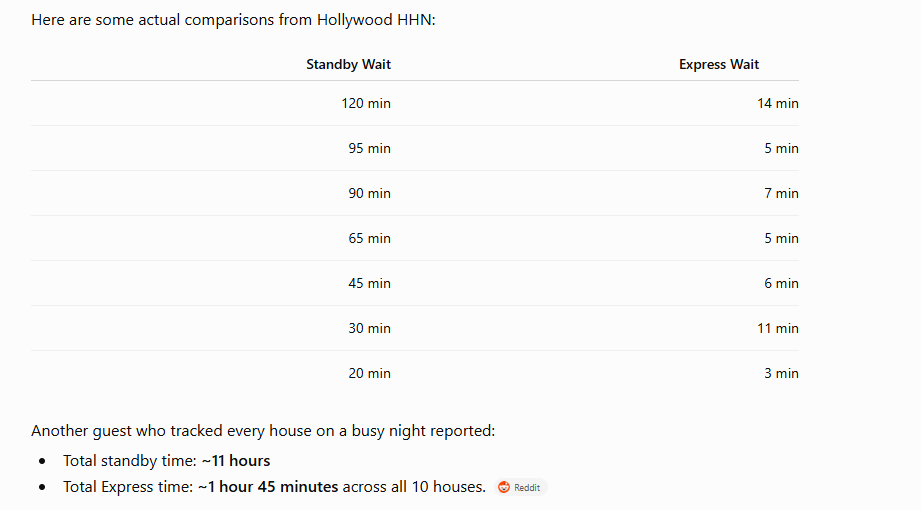Select the 65 min standby cell
This screenshot has height=510, width=921.
click(x=369, y=239)
